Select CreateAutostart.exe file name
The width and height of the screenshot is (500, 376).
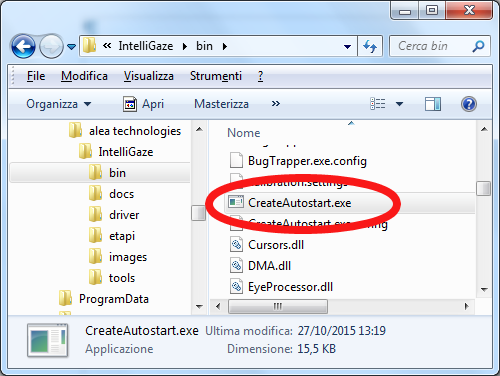pos(299,203)
